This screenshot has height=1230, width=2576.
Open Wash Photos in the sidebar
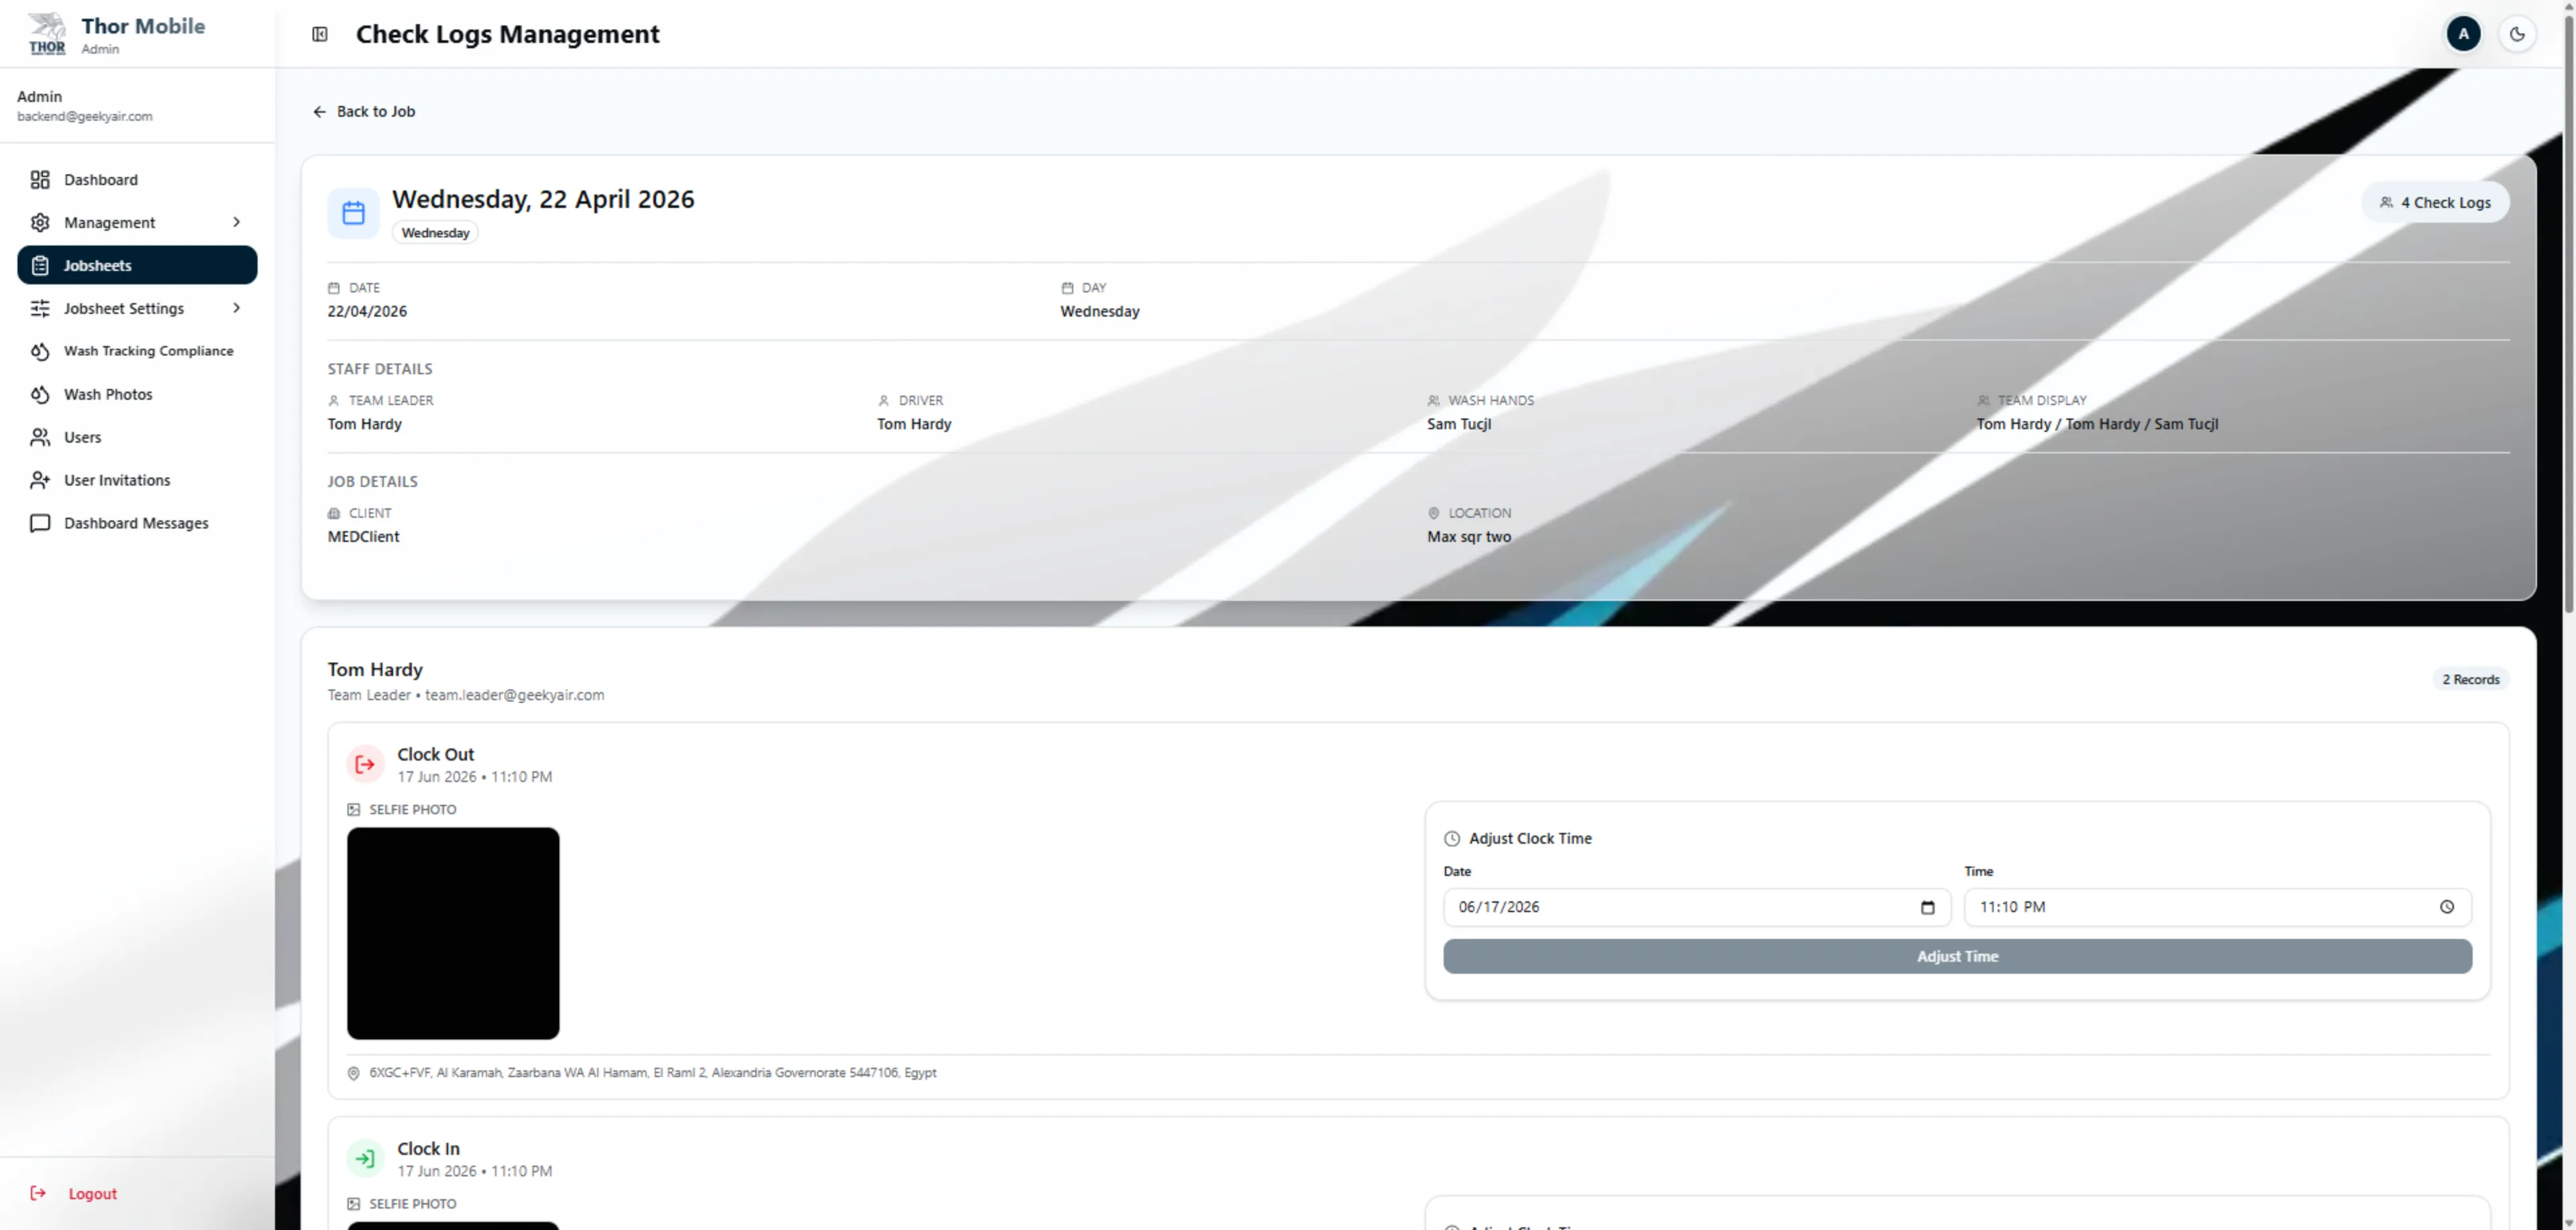pos(137,394)
